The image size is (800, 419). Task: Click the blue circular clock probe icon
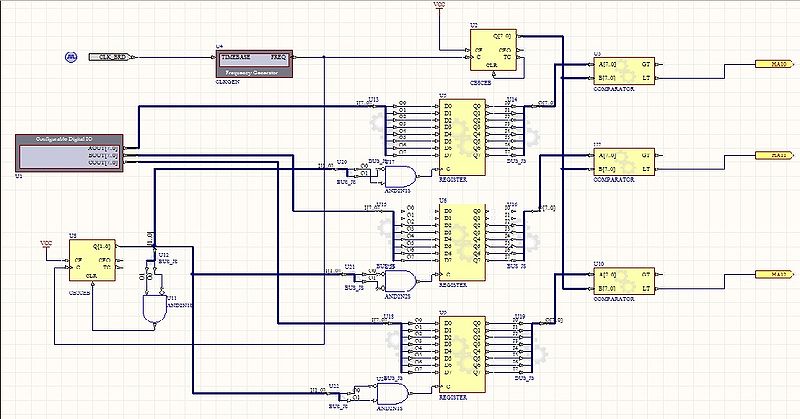(71, 56)
